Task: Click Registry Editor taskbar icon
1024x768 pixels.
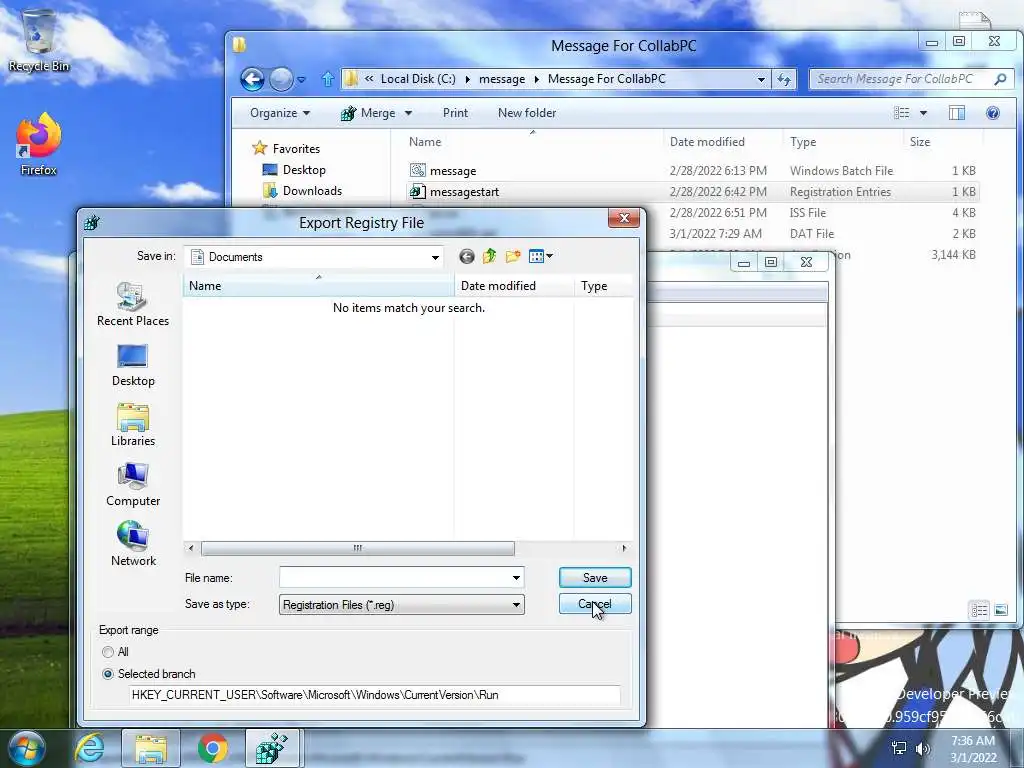Action: (272, 748)
